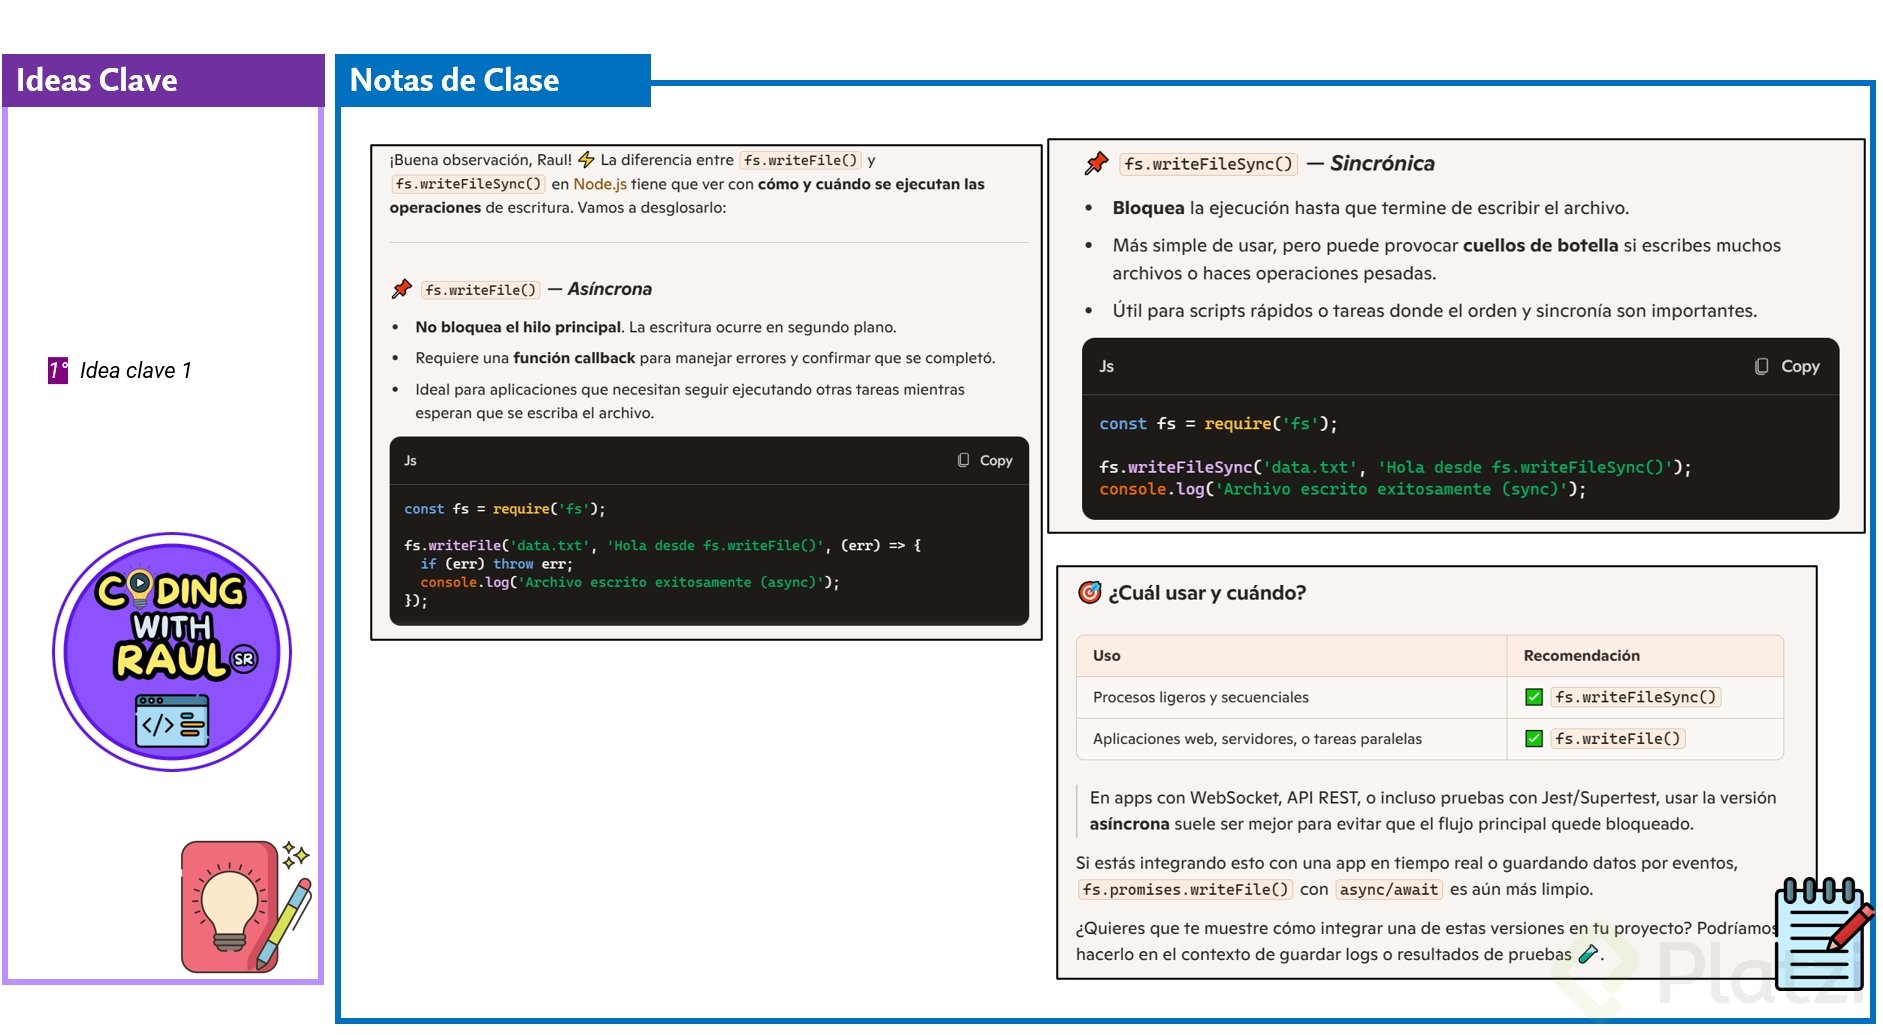This screenshot has height=1035, width=1883.
Task: Click 'Aplicaciones web, servidores, o tareas paralelas' cell
Action: click(1257, 739)
